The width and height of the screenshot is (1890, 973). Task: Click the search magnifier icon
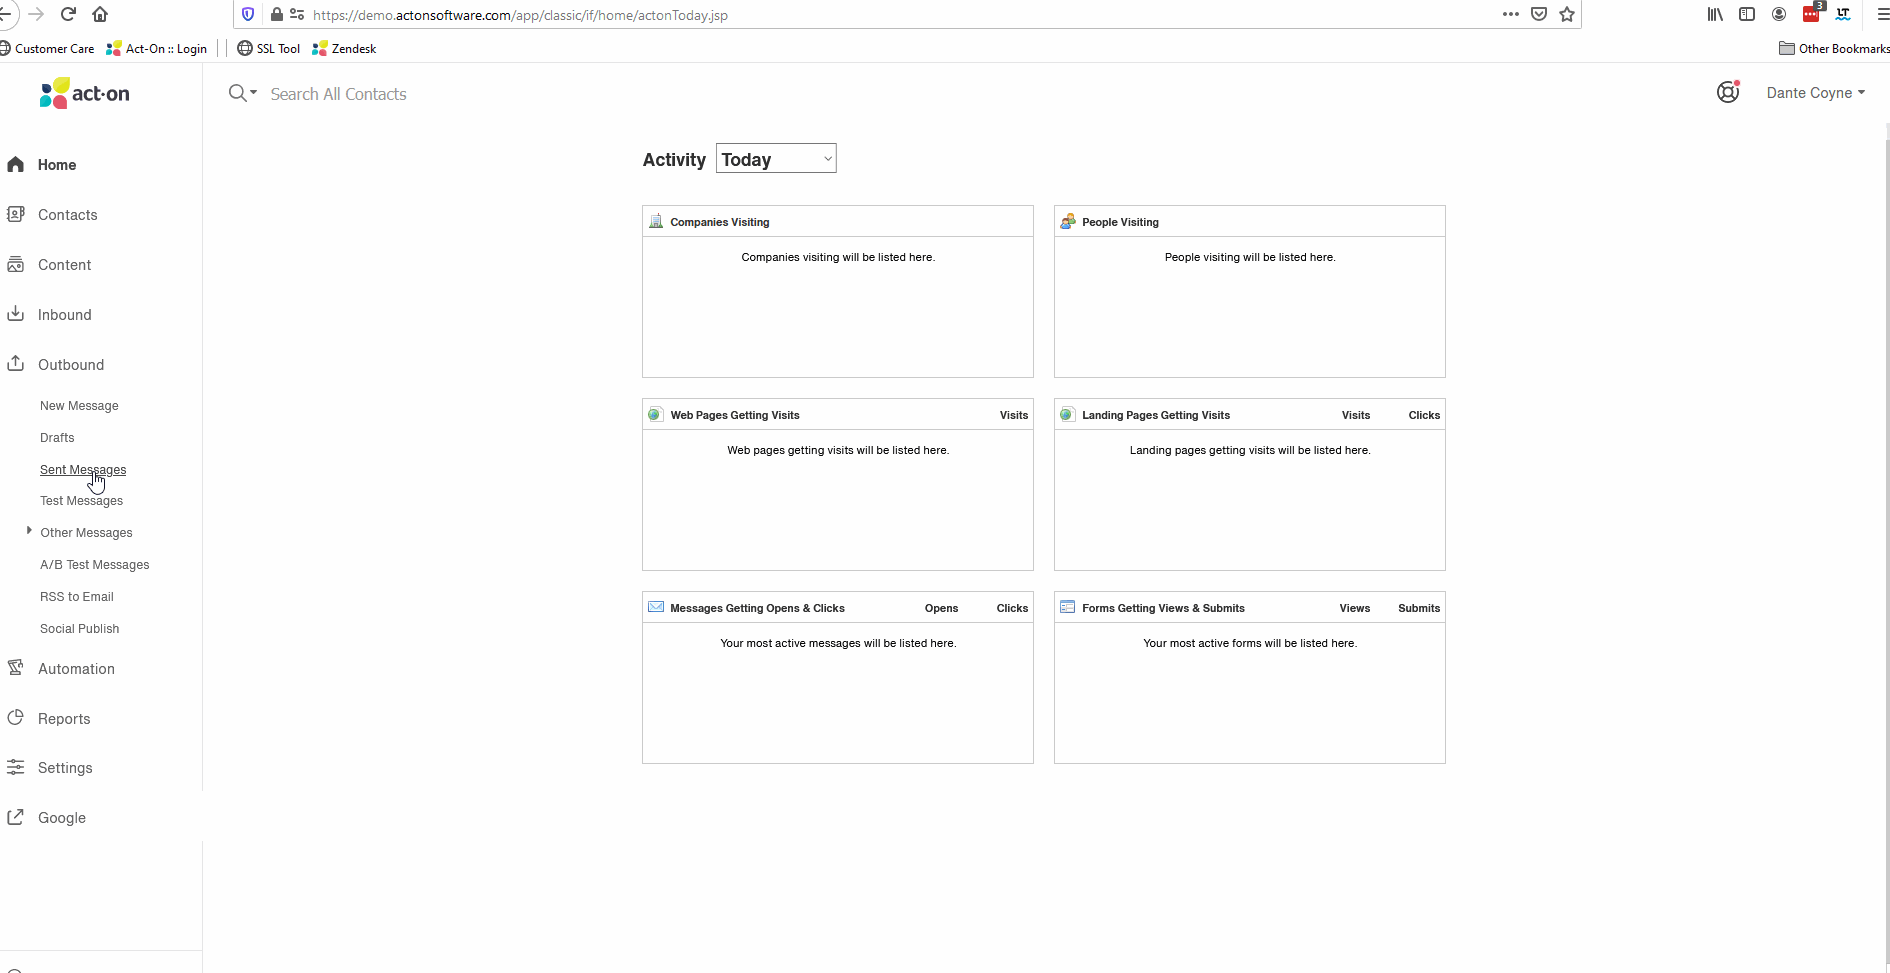(x=238, y=93)
